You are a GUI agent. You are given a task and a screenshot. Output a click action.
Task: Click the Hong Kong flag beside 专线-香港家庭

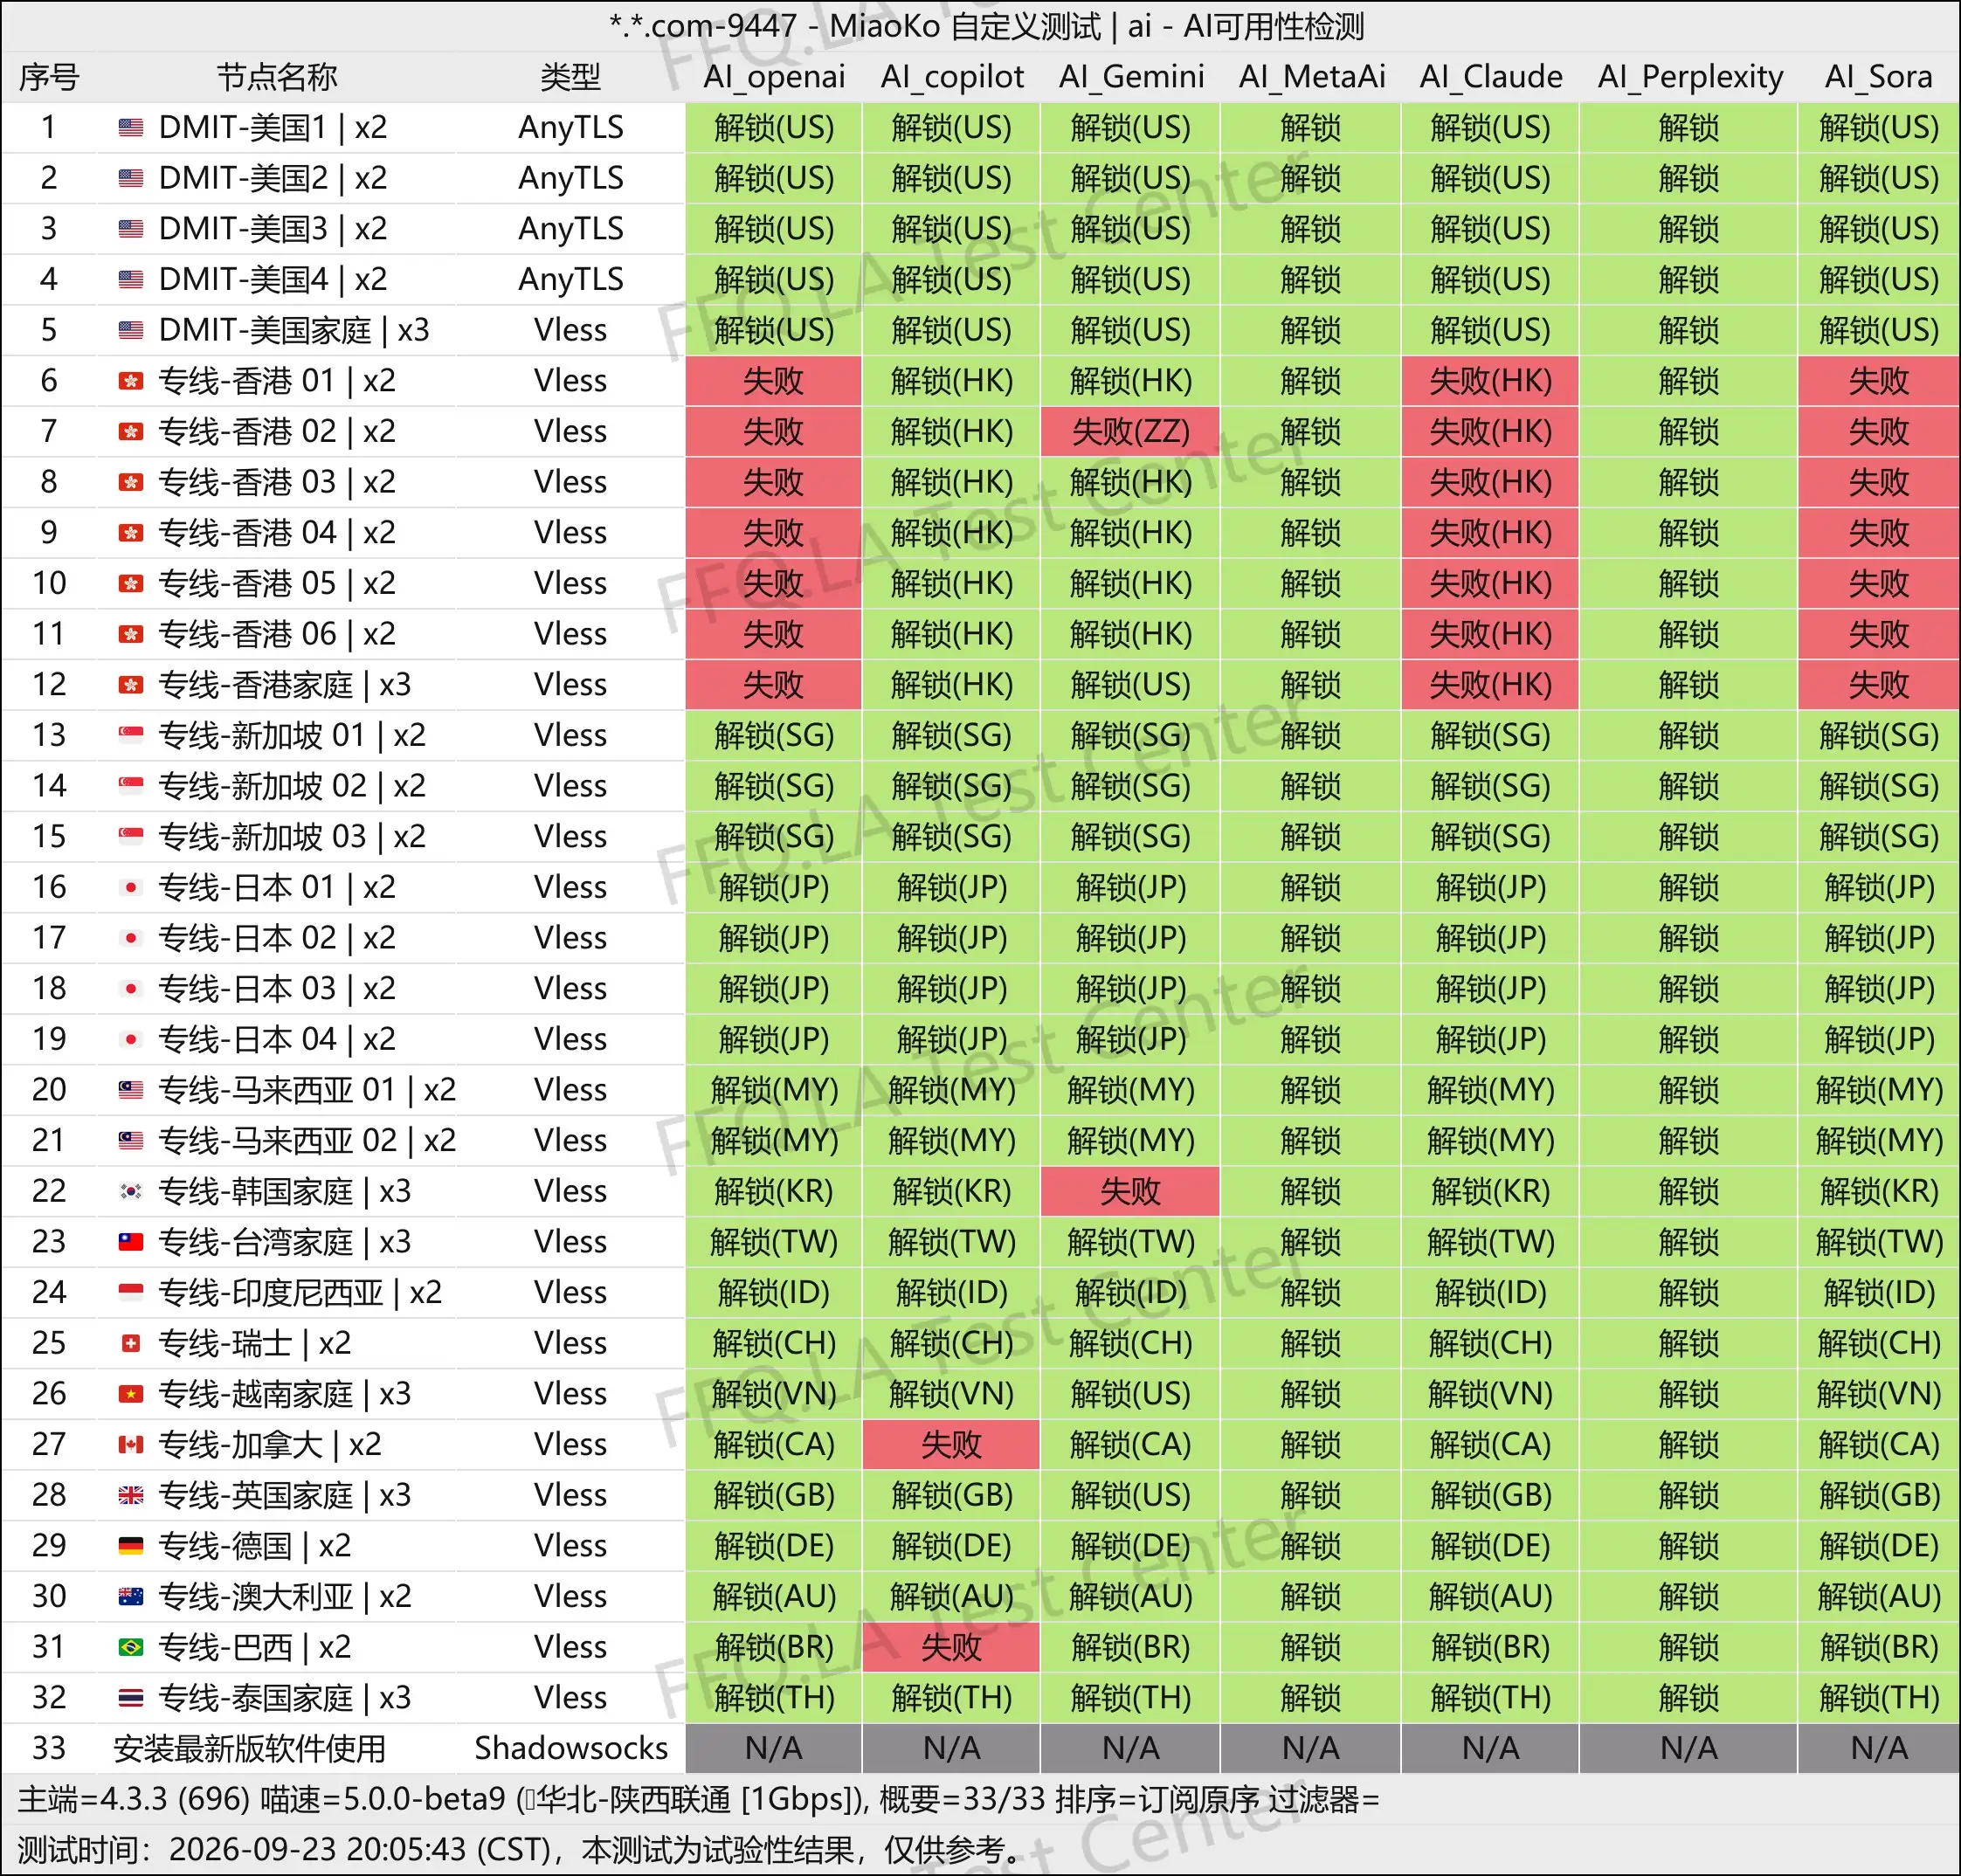click(130, 684)
